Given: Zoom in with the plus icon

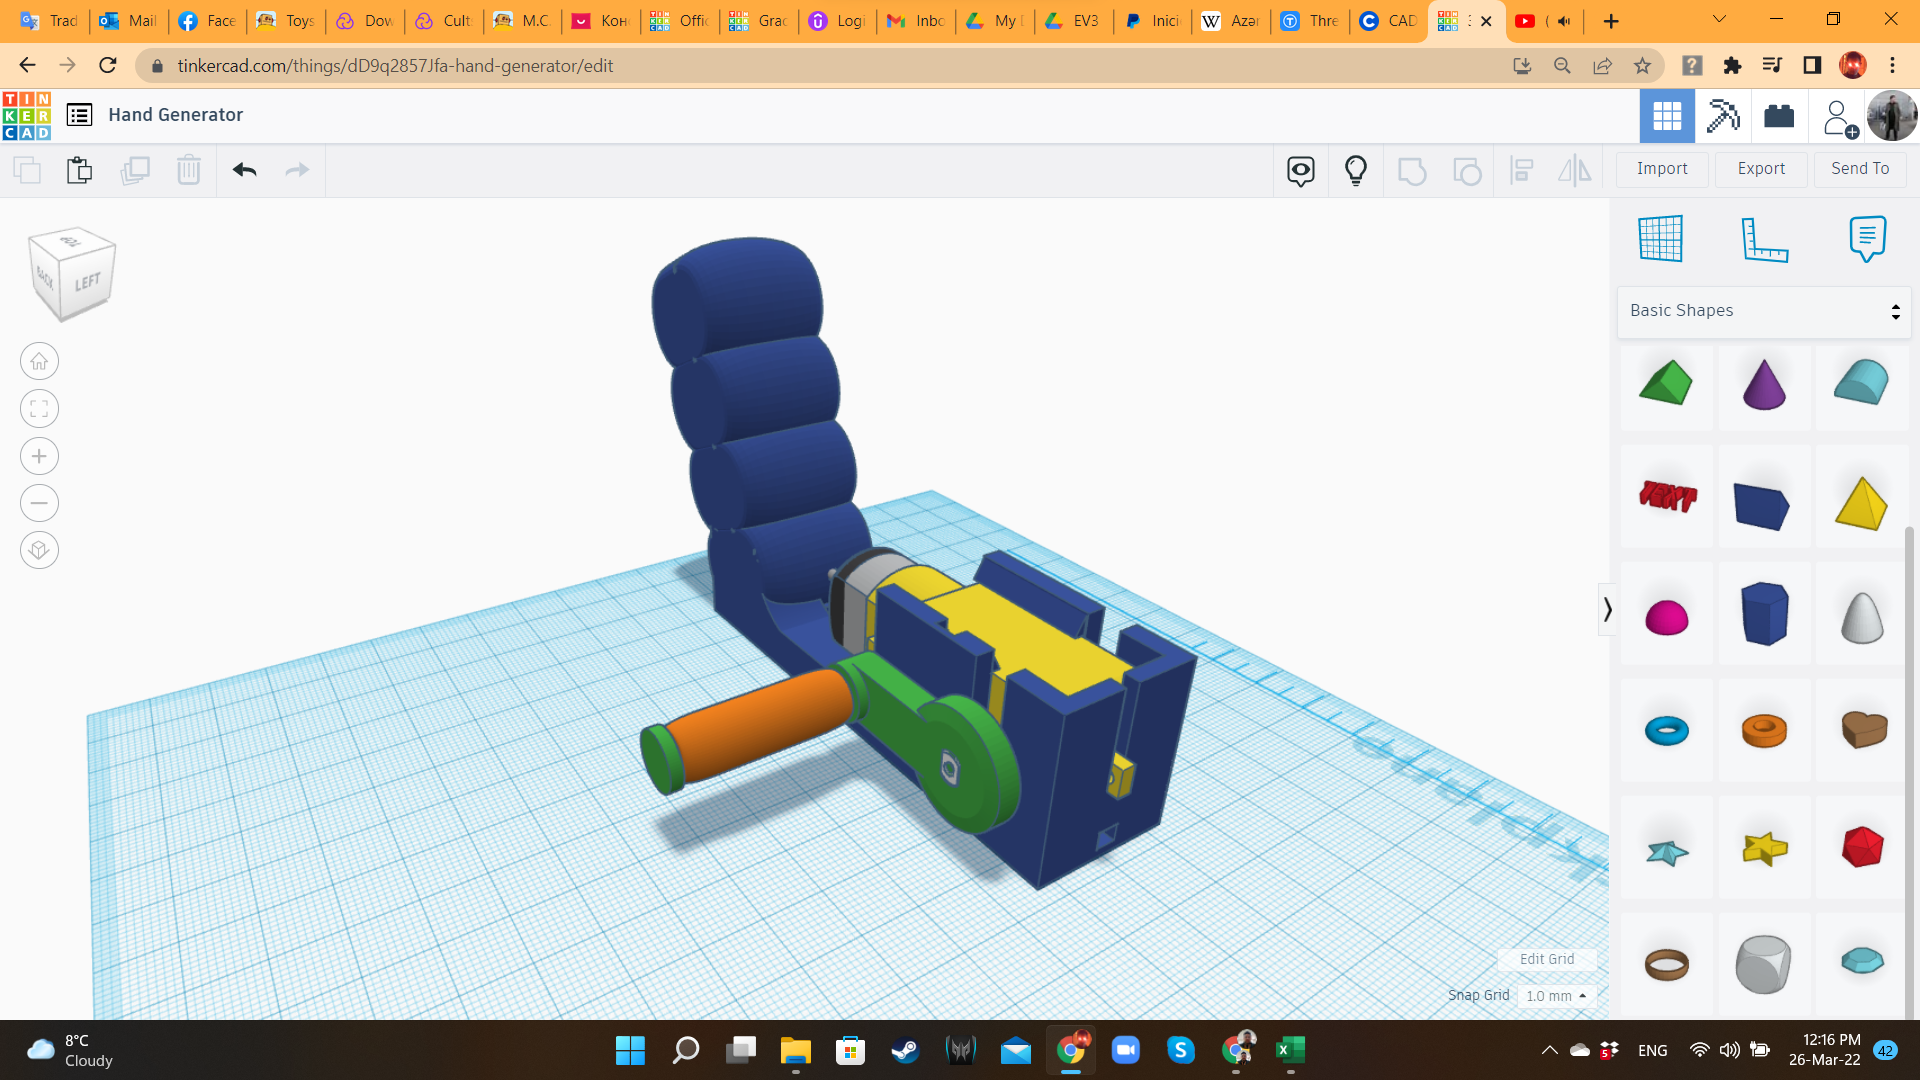Looking at the screenshot, I should [39, 457].
